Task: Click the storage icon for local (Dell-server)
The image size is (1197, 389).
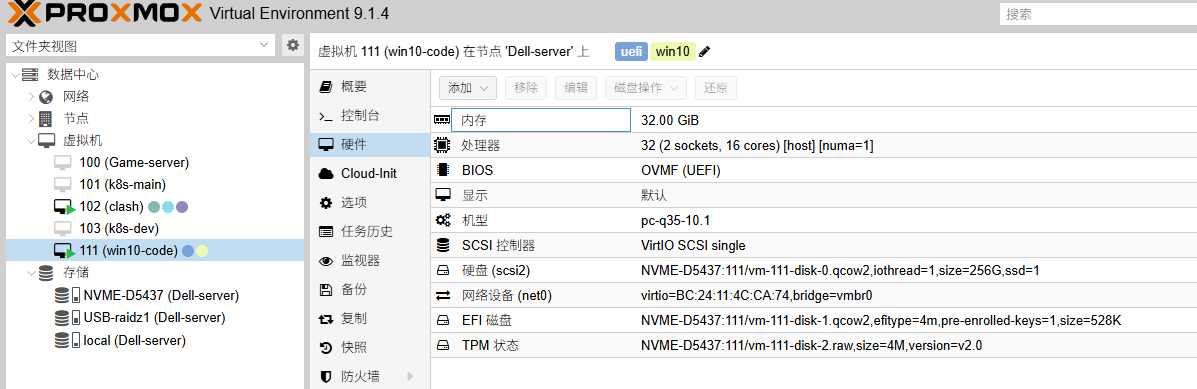Action: (x=67, y=340)
